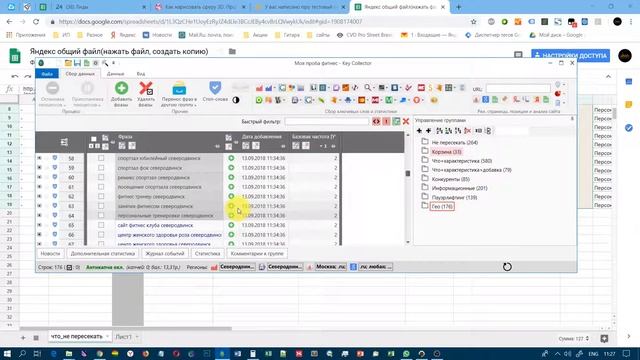Select the Гео (176) group
Screen dimensions: 640x360
[x=442, y=207]
